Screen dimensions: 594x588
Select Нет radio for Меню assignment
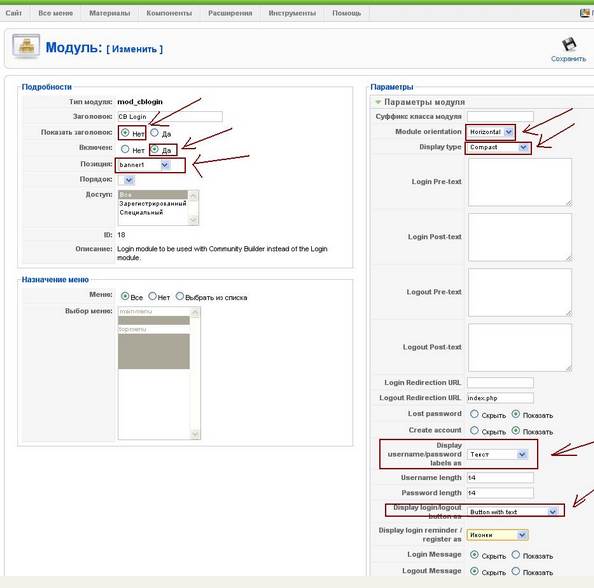coord(152,296)
